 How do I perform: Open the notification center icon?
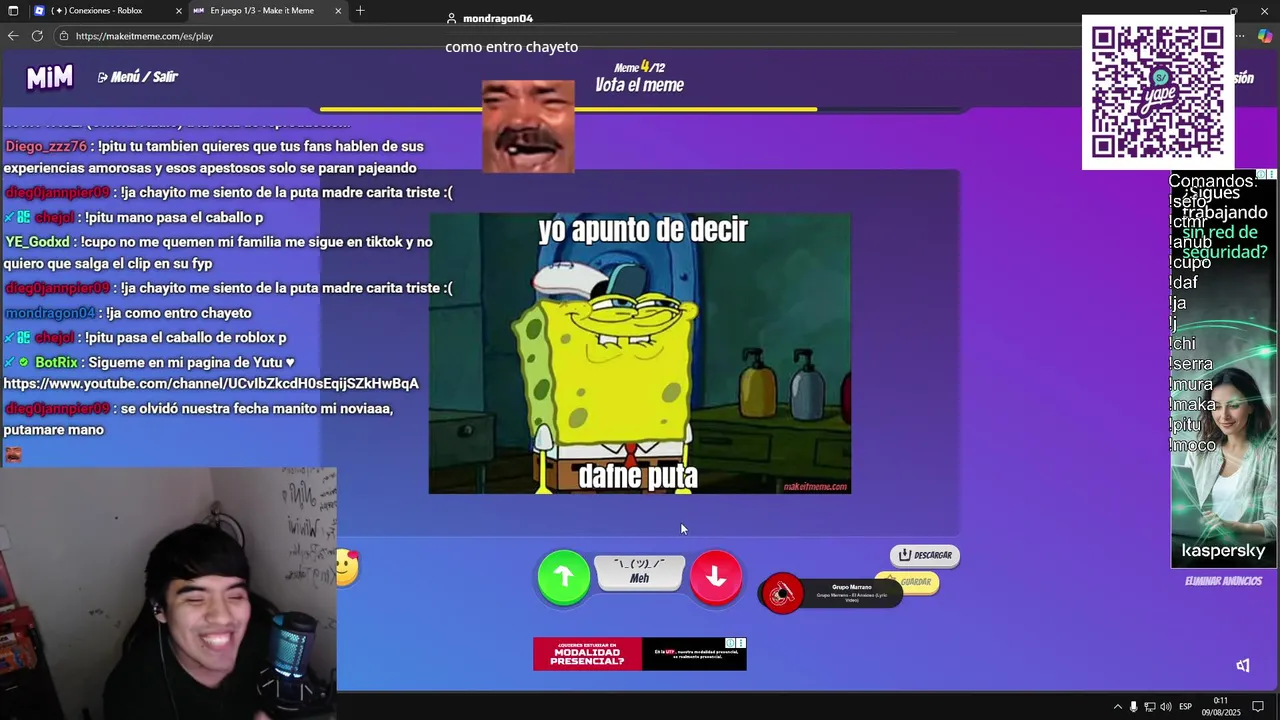(1259, 707)
